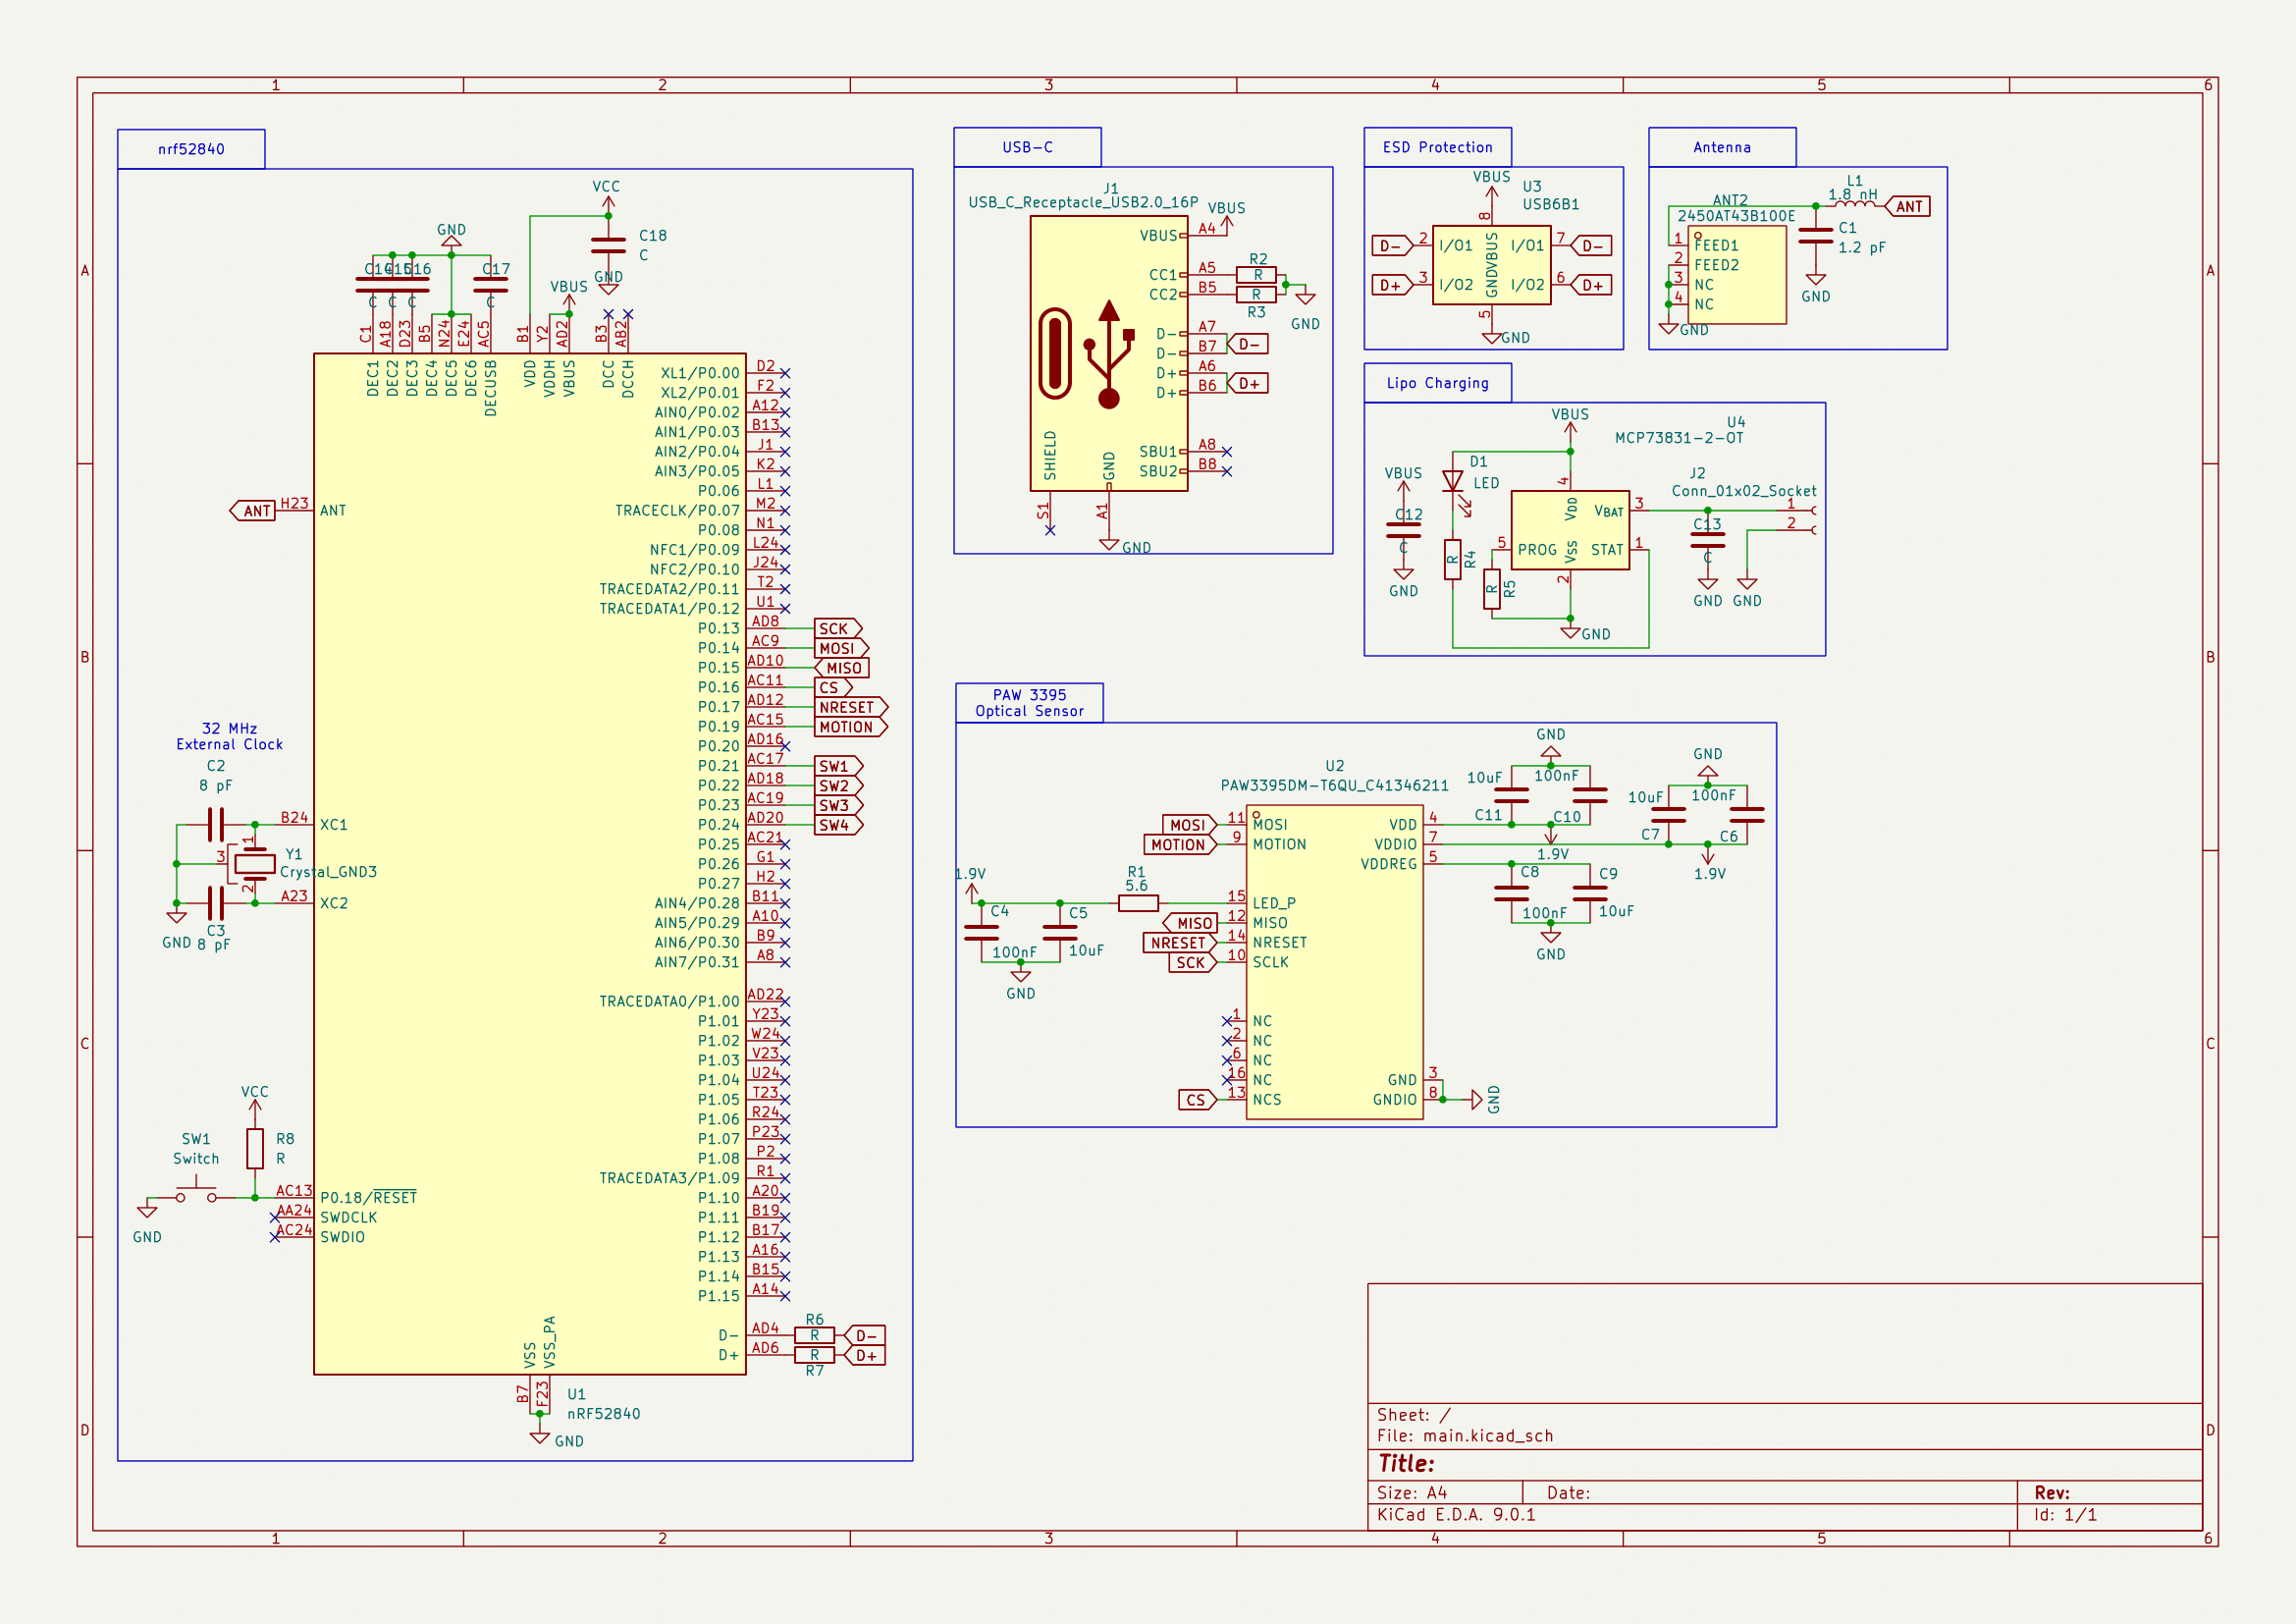Image resolution: width=2296 pixels, height=1624 pixels.
Task: Select the U4 MCP73831 charger body
Action: point(1570,530)
